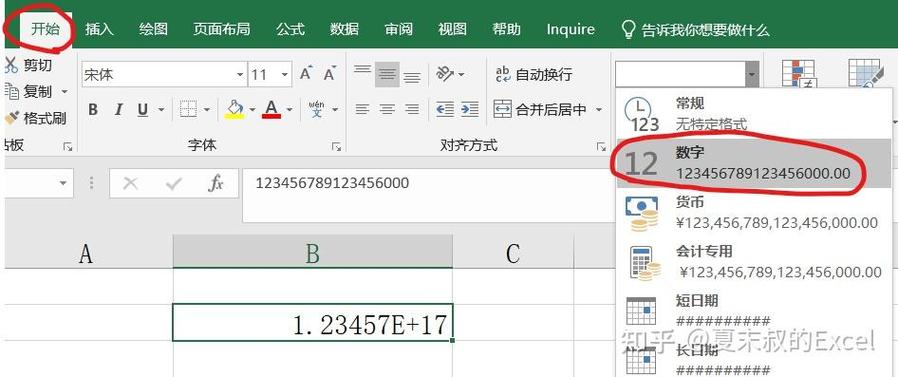Apply cell borders icon

(188, 109)
